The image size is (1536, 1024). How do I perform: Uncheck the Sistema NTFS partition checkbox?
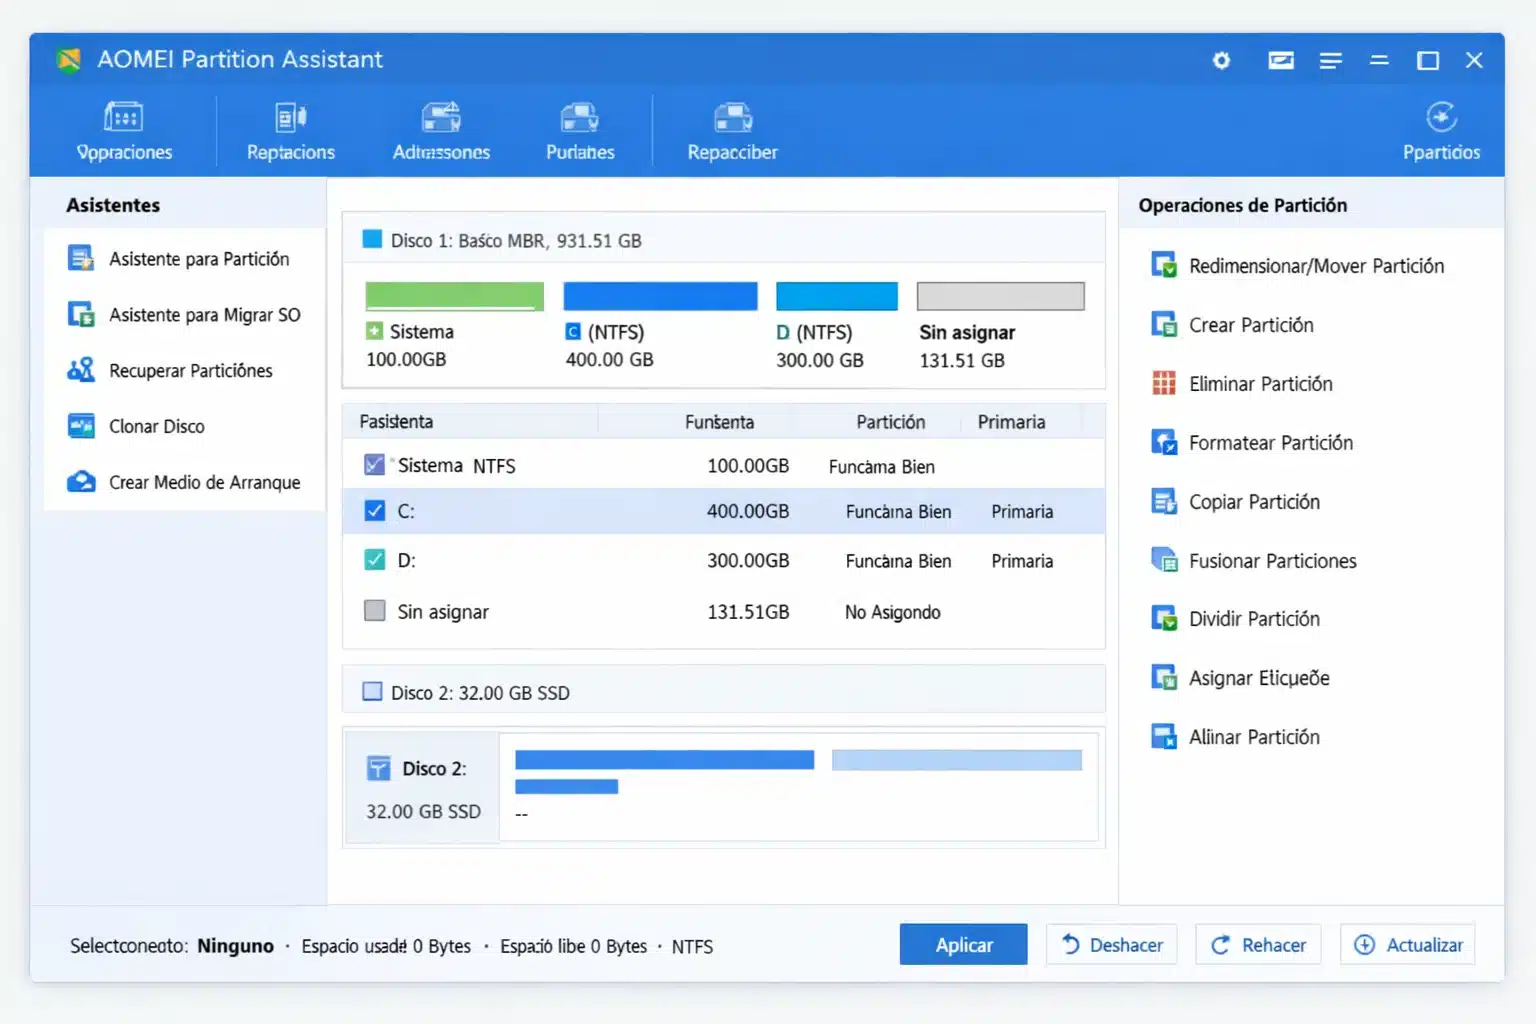(x=375, y=464)
